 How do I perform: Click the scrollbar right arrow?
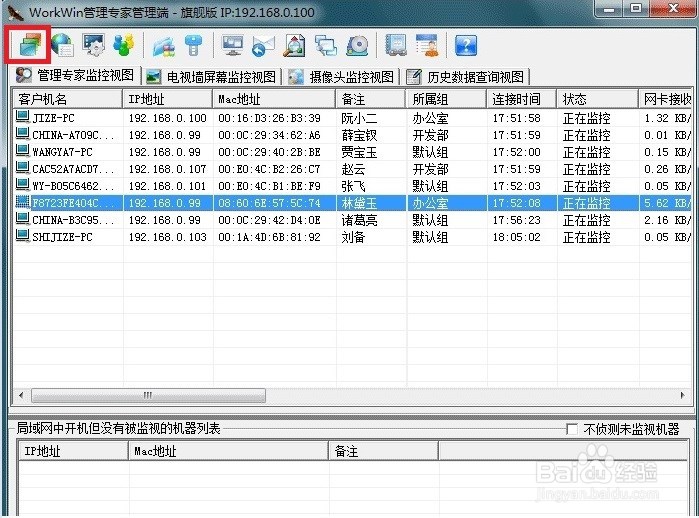click(x=682, y=395)
